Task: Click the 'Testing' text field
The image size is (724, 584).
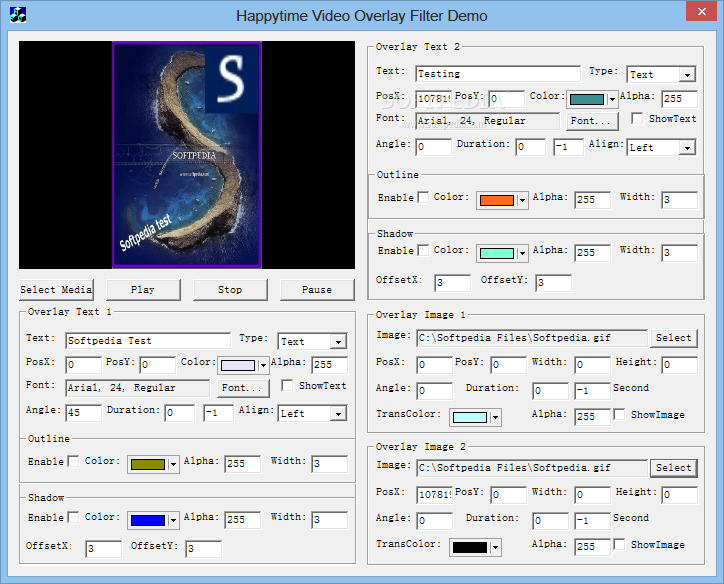Action: point(498,74)
